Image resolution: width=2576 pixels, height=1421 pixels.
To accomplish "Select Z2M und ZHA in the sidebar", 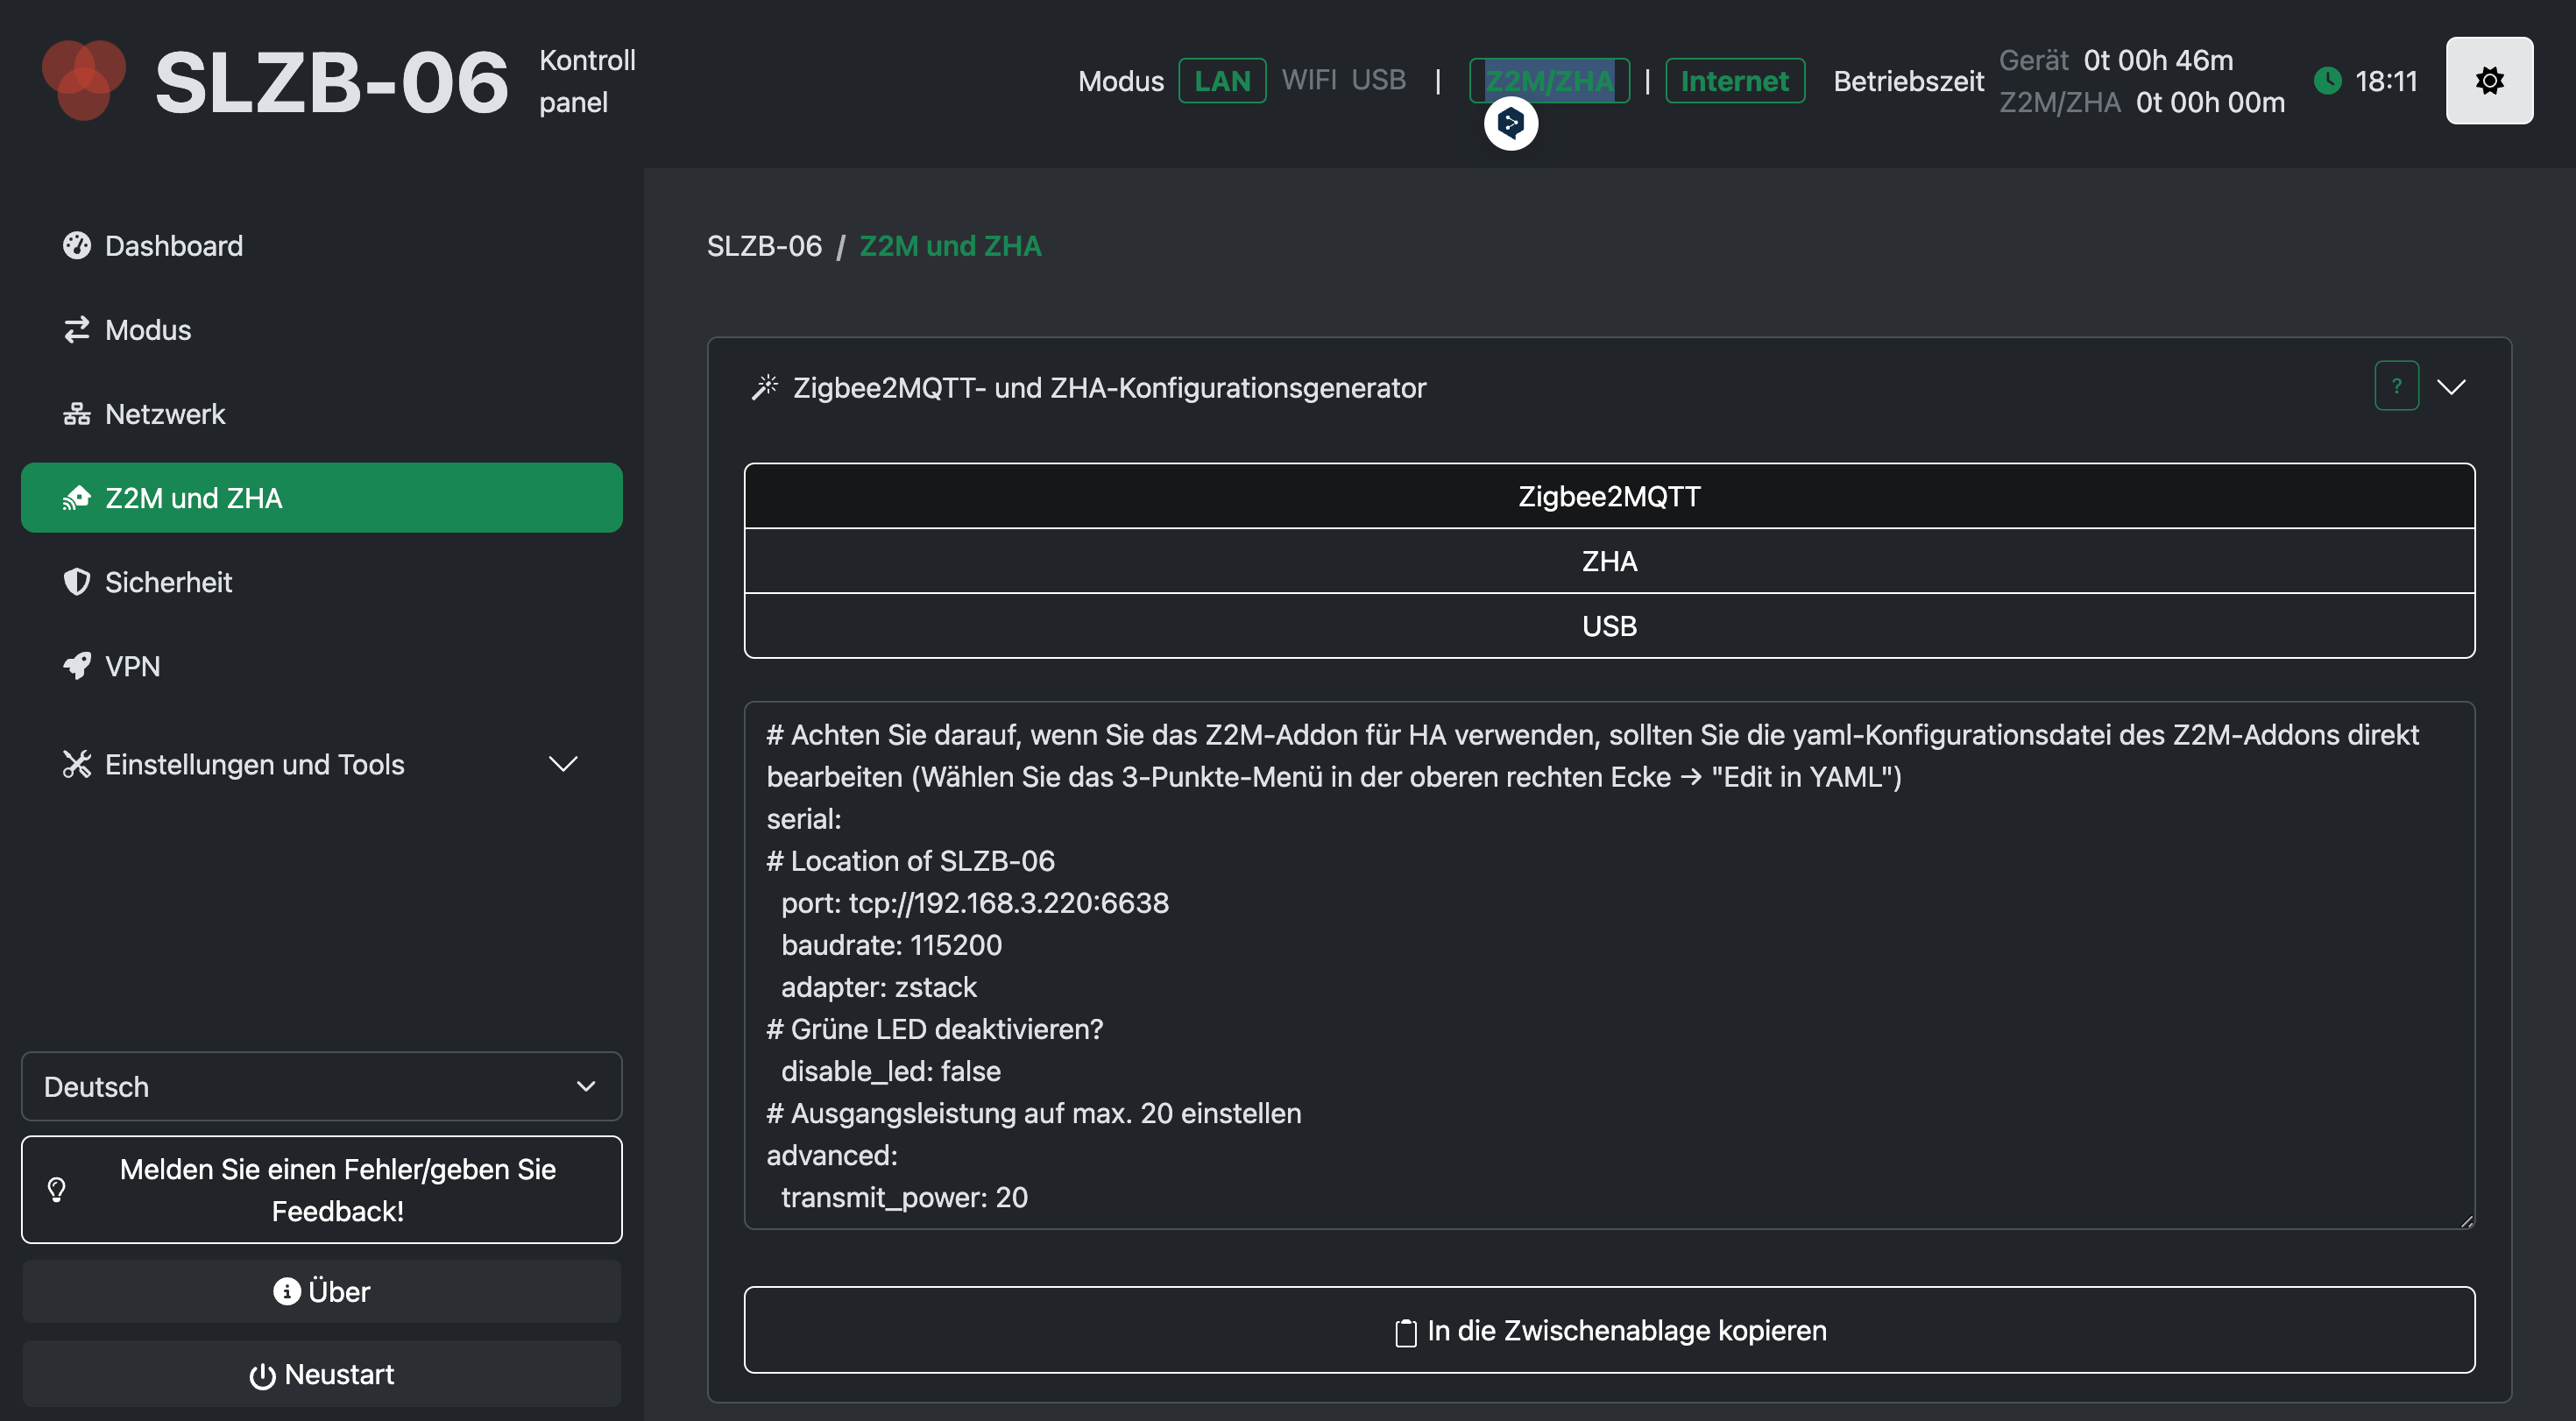I will 322,498.
